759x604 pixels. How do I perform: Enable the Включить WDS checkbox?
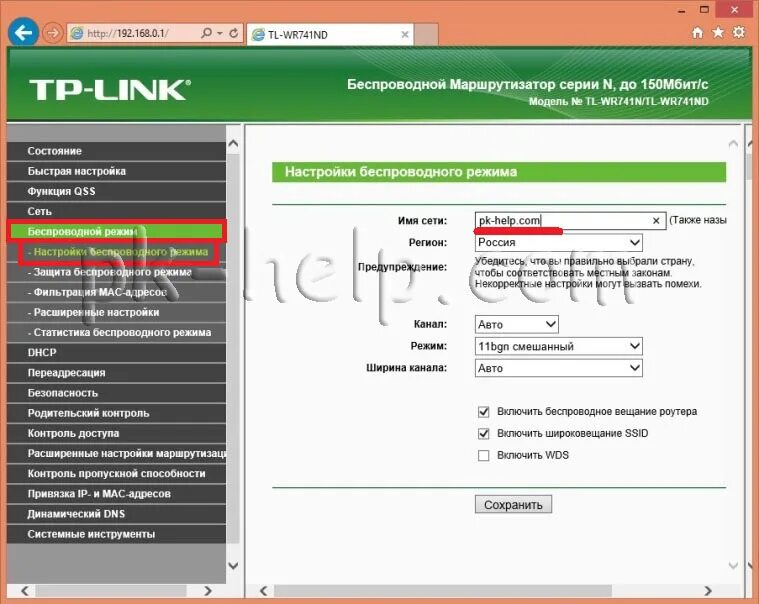pos(483,455)
